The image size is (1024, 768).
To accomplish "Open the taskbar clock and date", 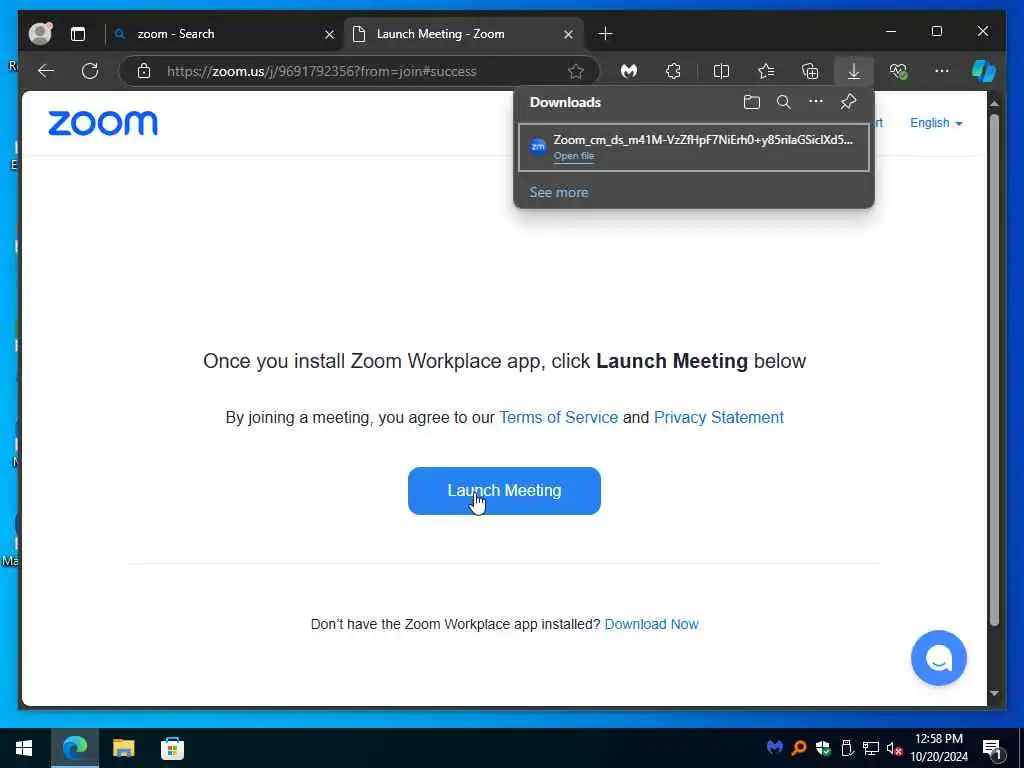I will point(938,748).
